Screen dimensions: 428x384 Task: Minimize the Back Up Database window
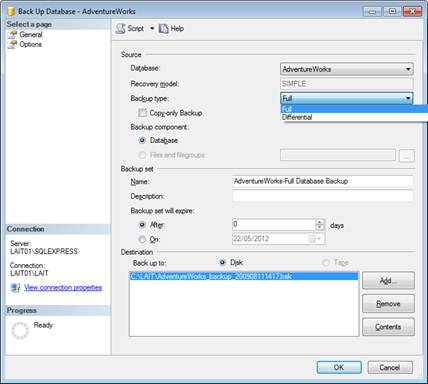tap(372, 12)
